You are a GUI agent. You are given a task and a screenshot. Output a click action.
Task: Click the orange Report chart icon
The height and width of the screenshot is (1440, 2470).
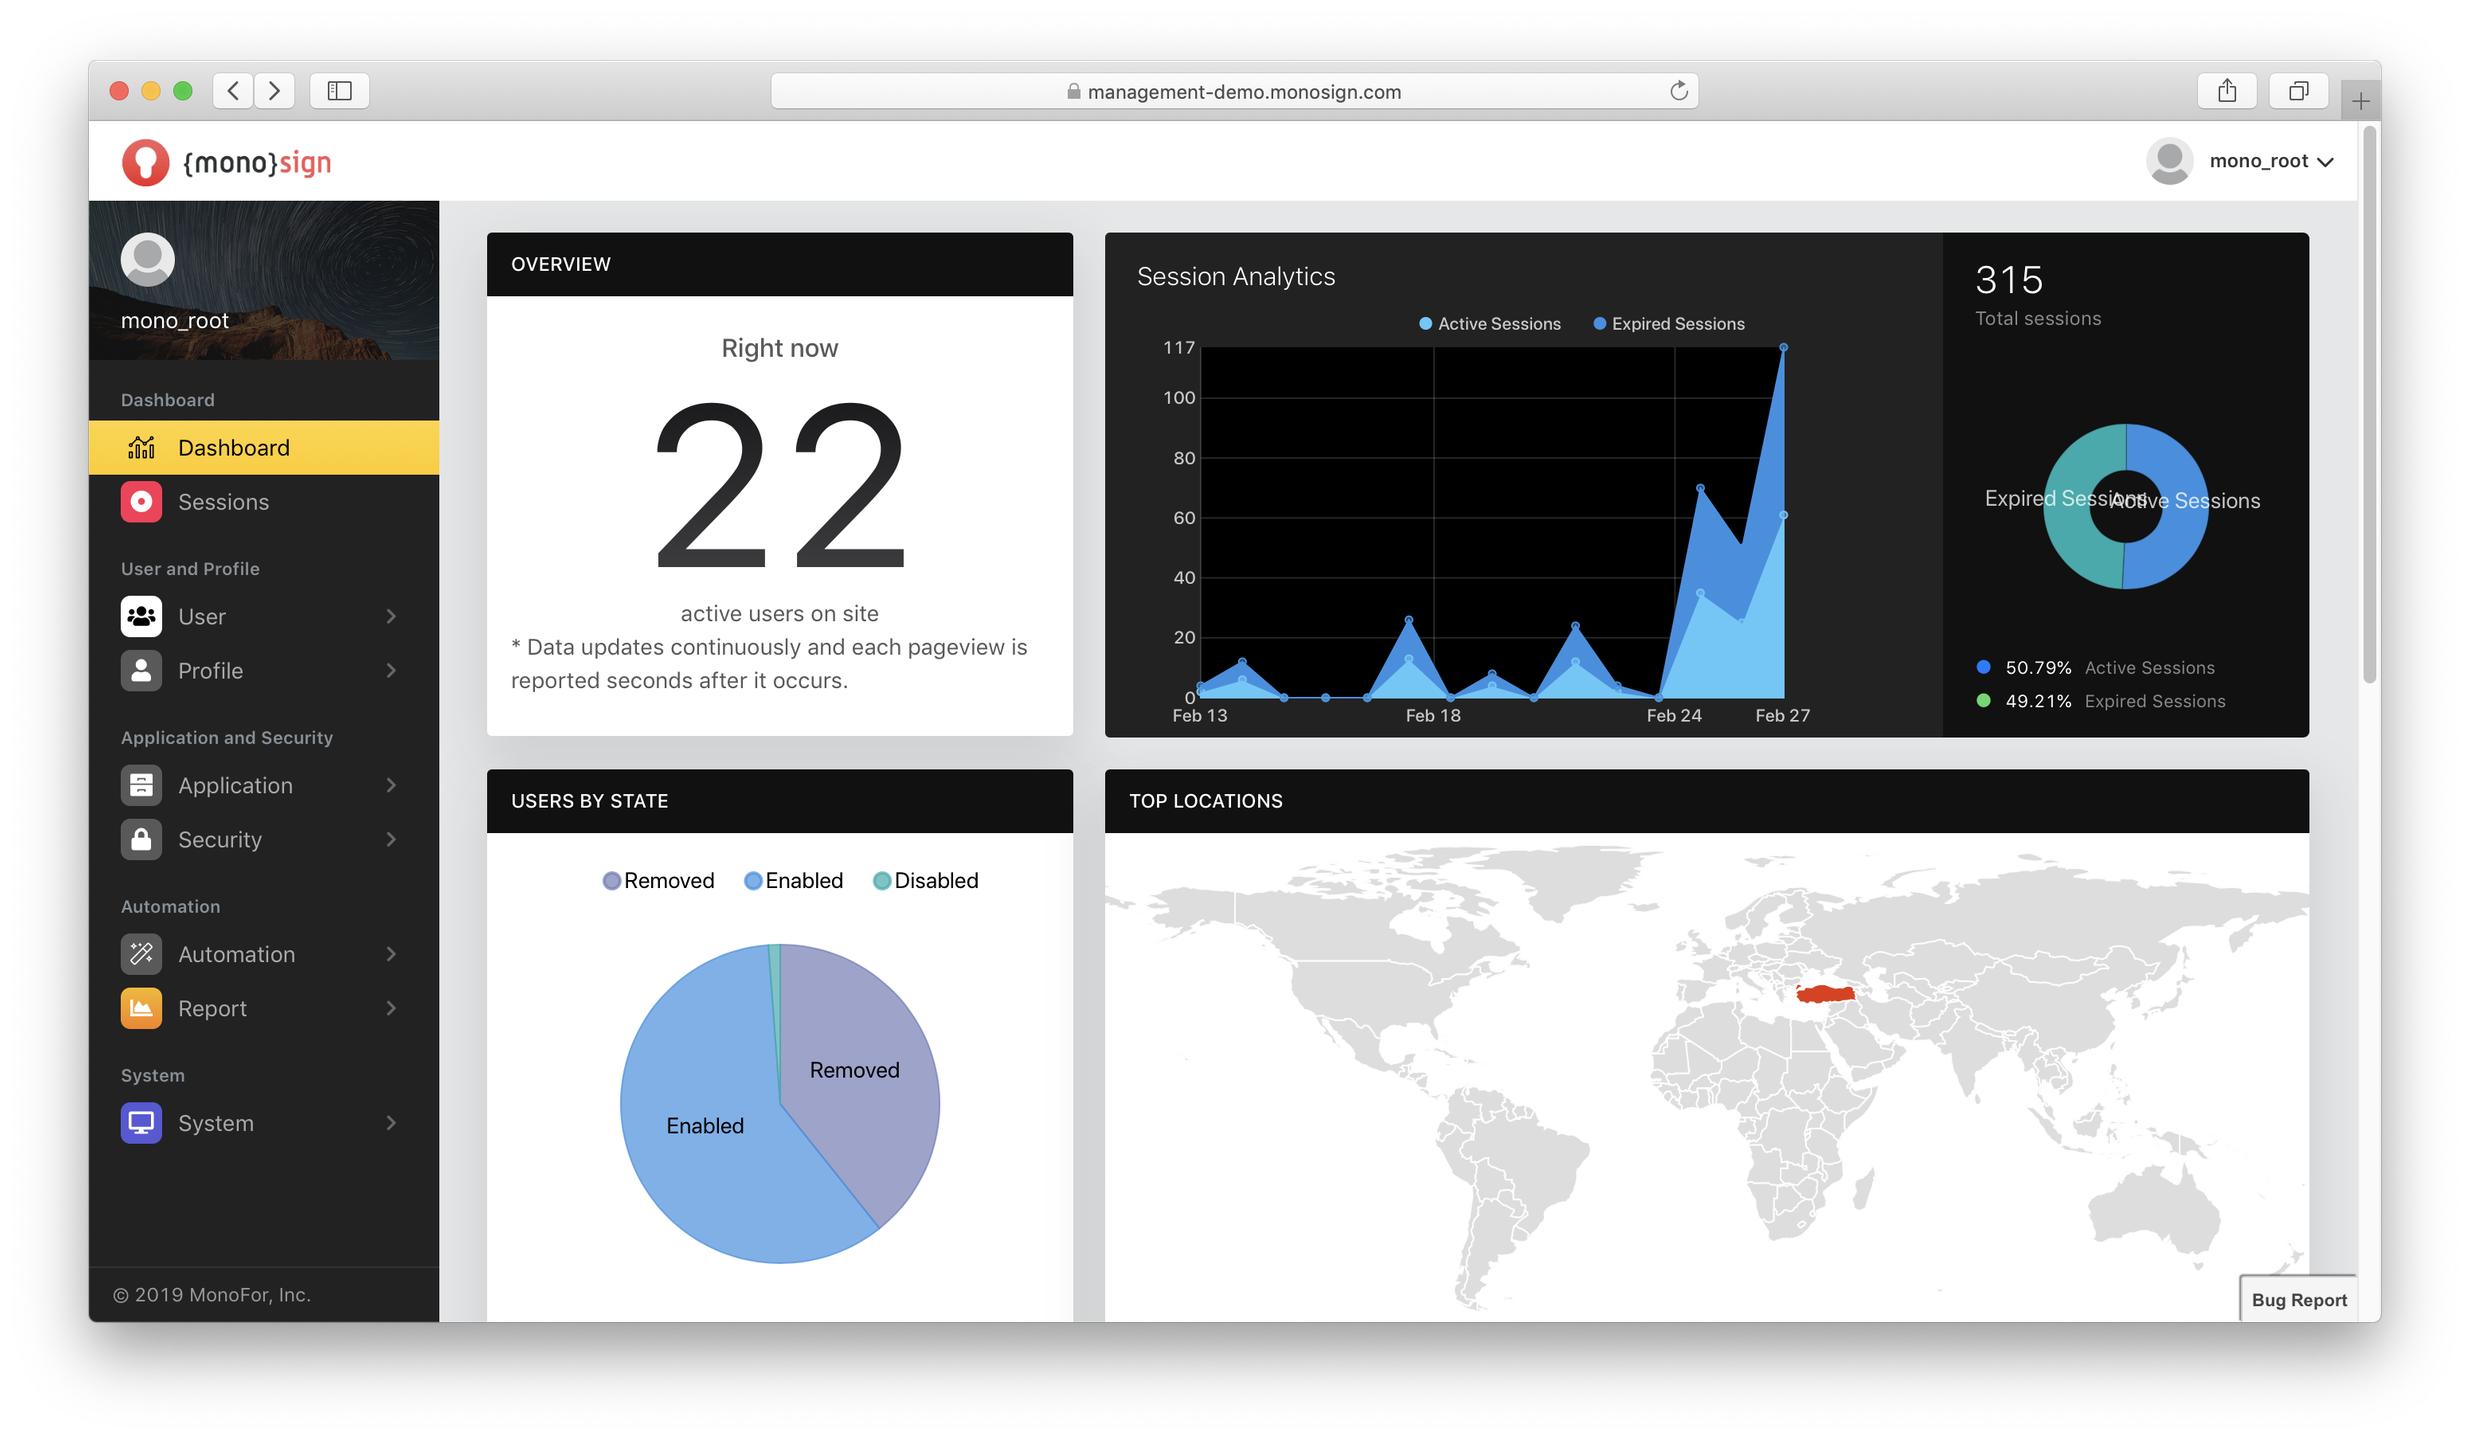(141, 1008)
